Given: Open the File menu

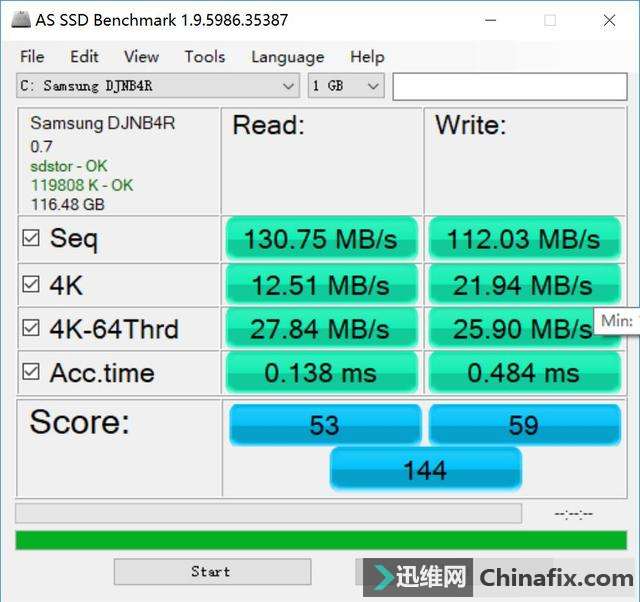Looking at the screenshot, I should point(32,57).
